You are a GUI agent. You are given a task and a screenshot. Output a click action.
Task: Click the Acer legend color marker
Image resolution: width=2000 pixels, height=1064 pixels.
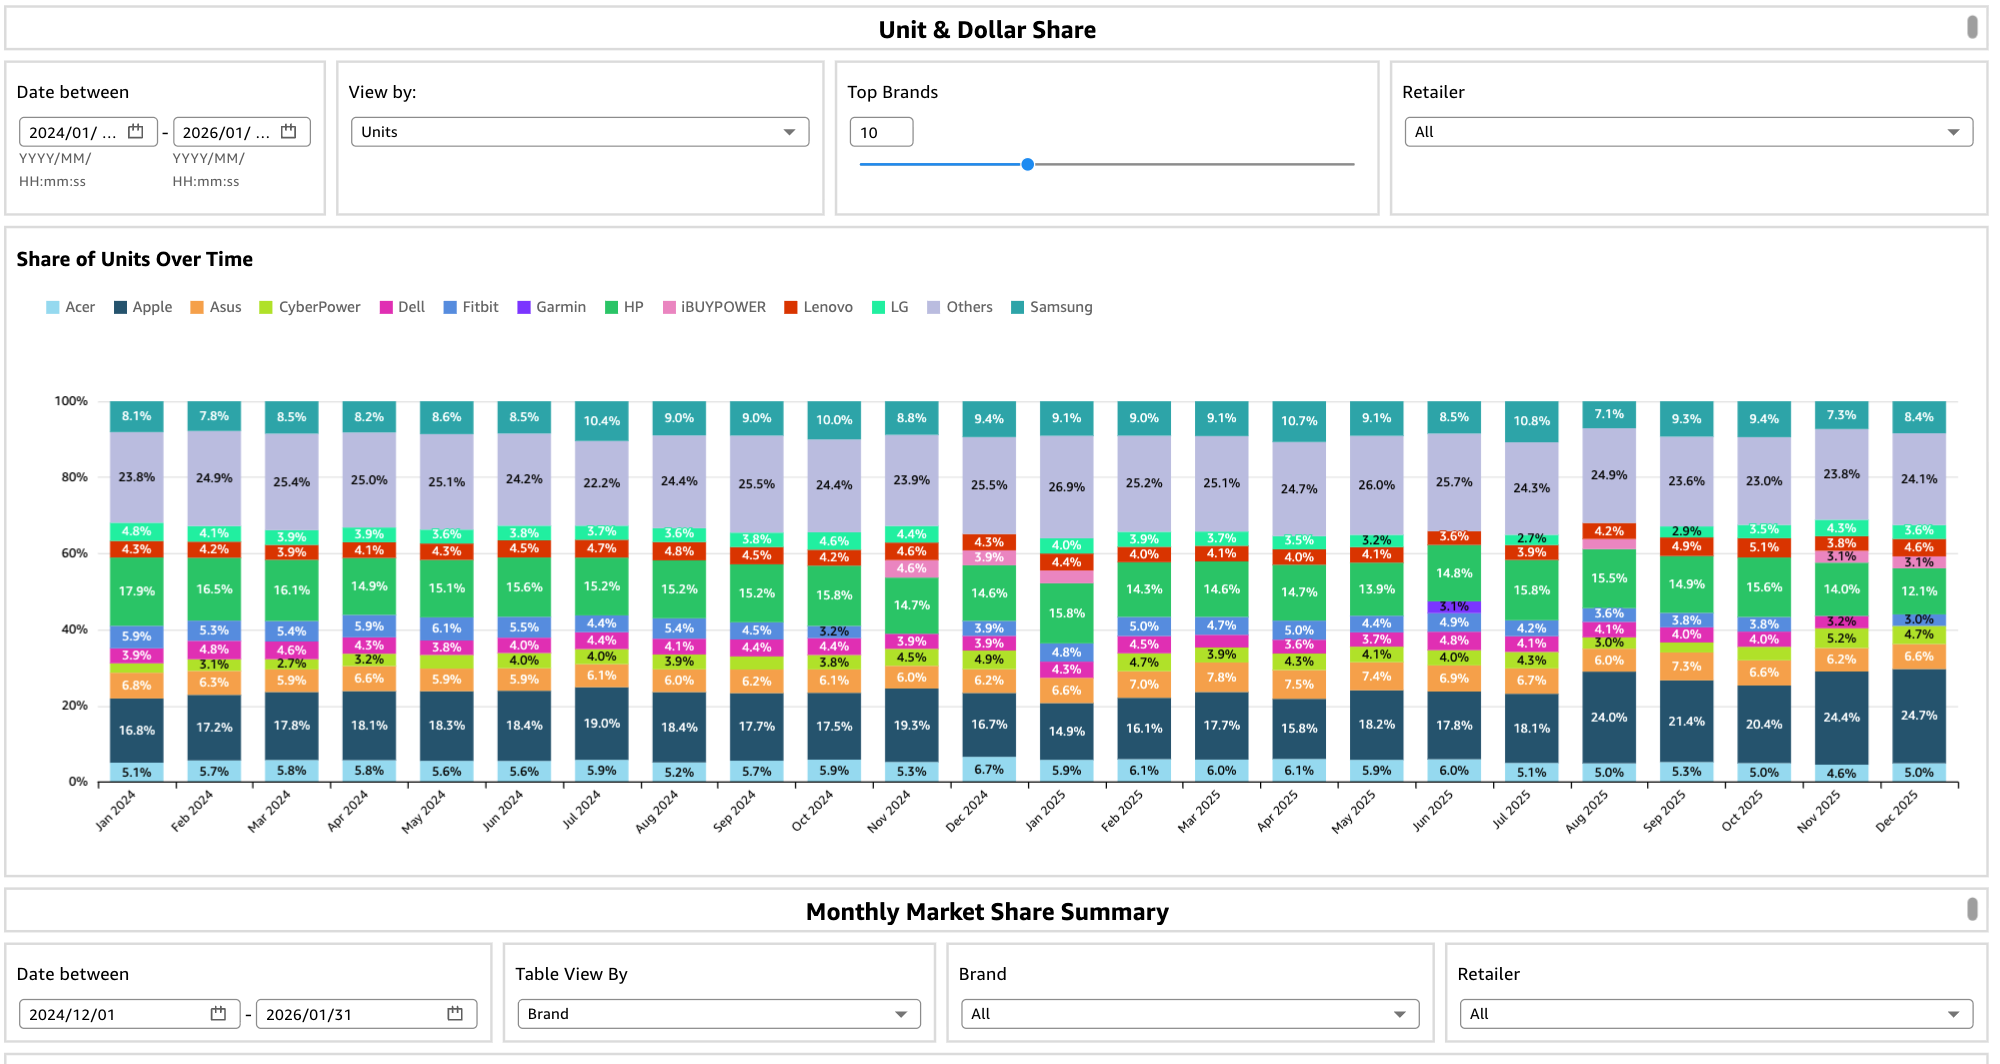pos(53,307)
